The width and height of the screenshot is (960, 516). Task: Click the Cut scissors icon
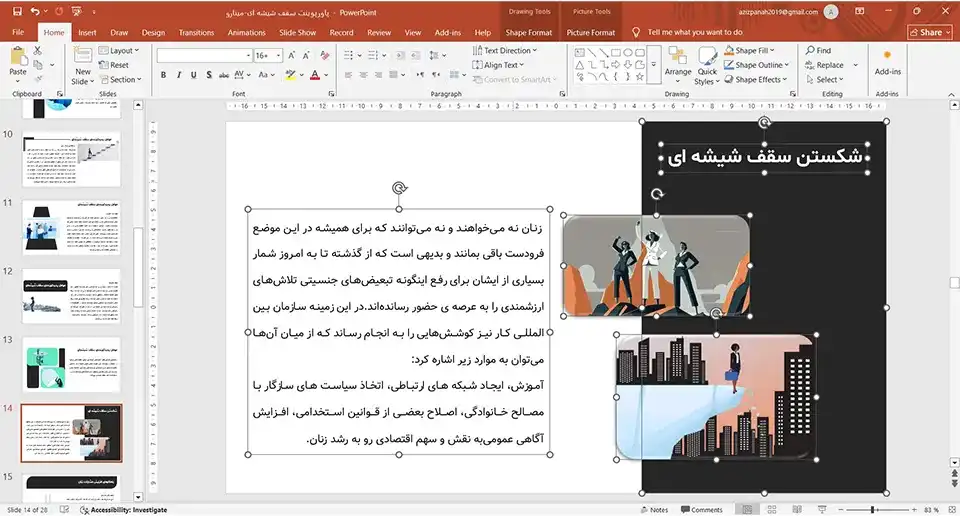tap(38, 51)
